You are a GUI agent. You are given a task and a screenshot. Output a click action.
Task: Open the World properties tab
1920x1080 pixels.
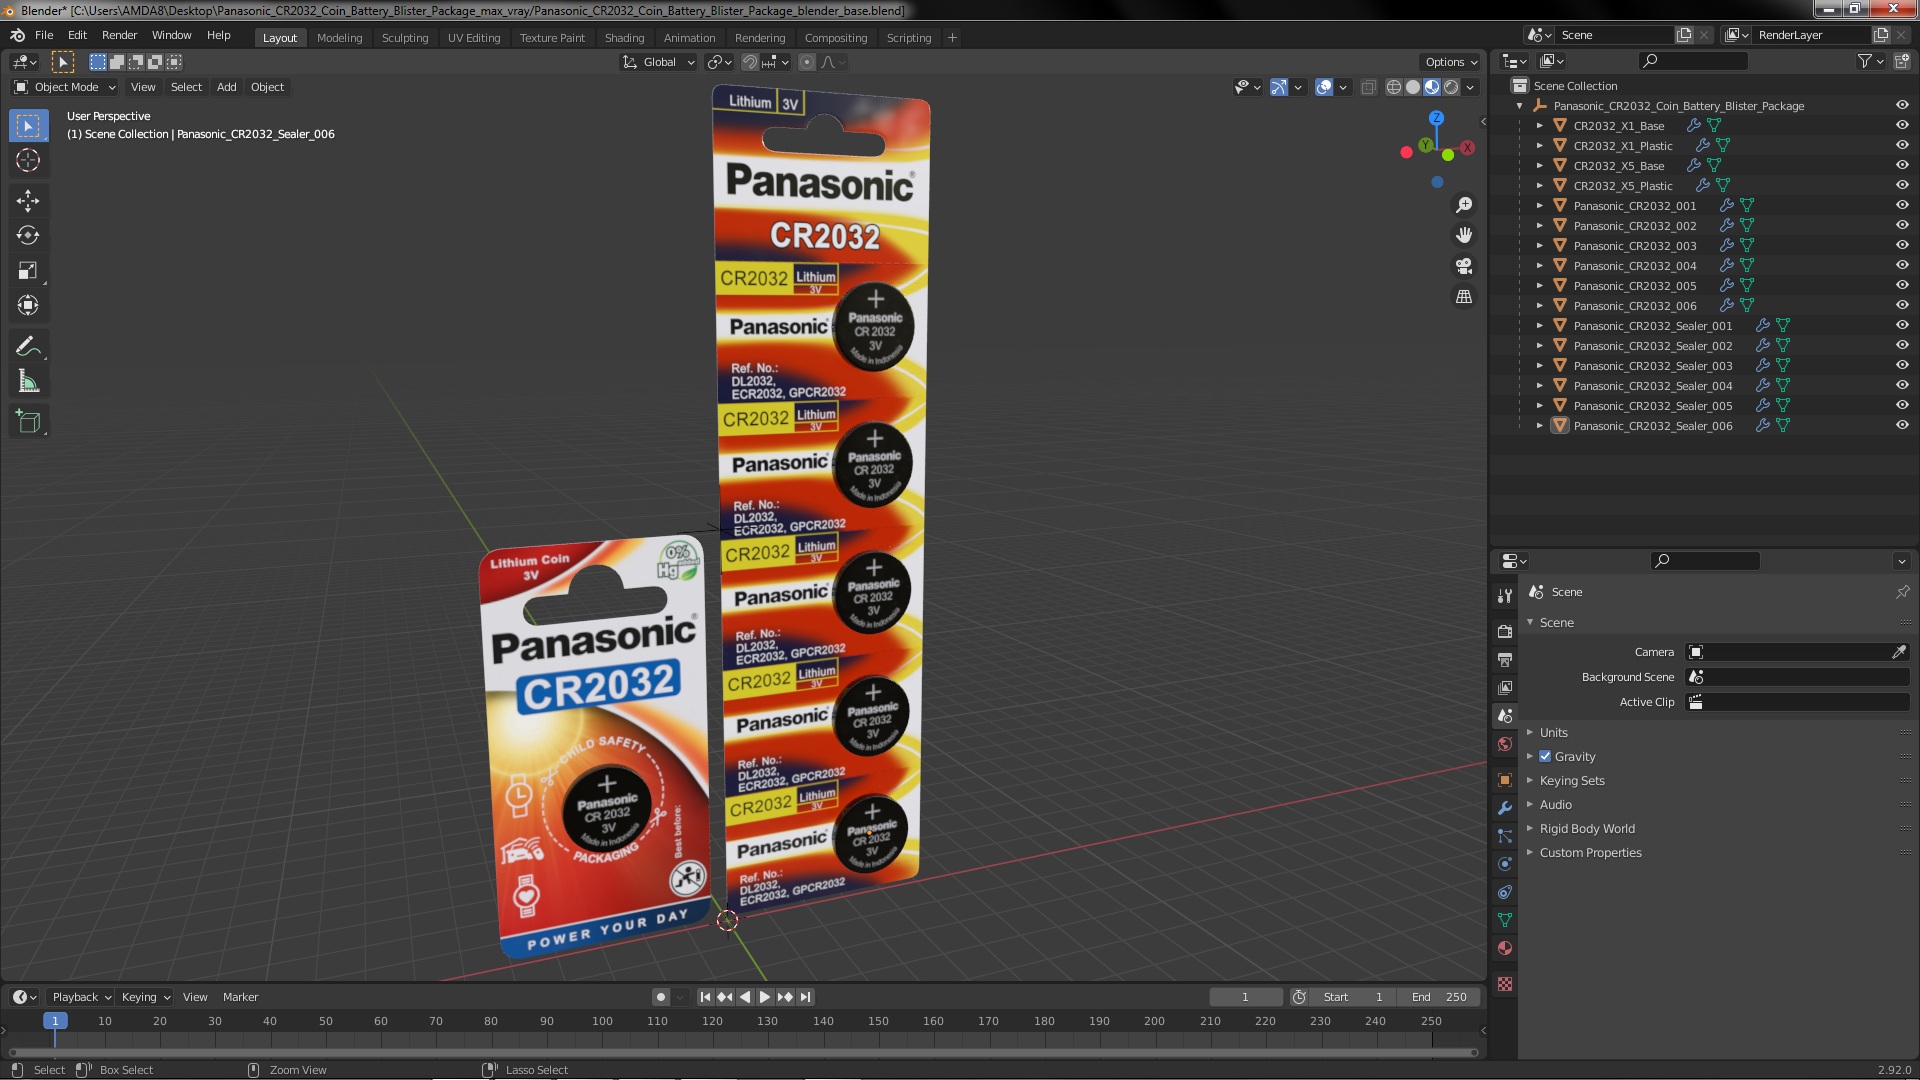(1505, 744)
